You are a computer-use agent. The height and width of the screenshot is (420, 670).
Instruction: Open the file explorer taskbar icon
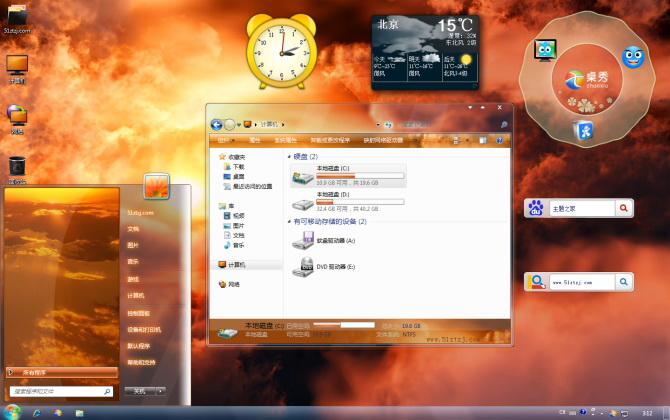(x=79, y=413)
